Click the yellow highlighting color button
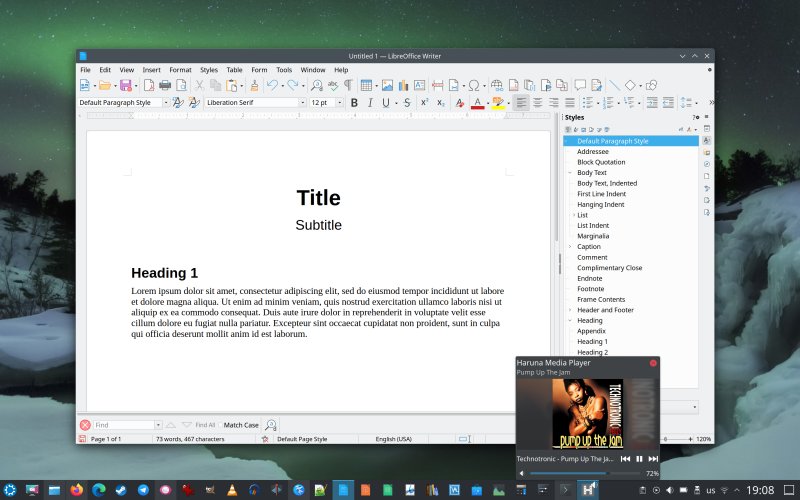The image size is (800, 500). tap(497, 104)
